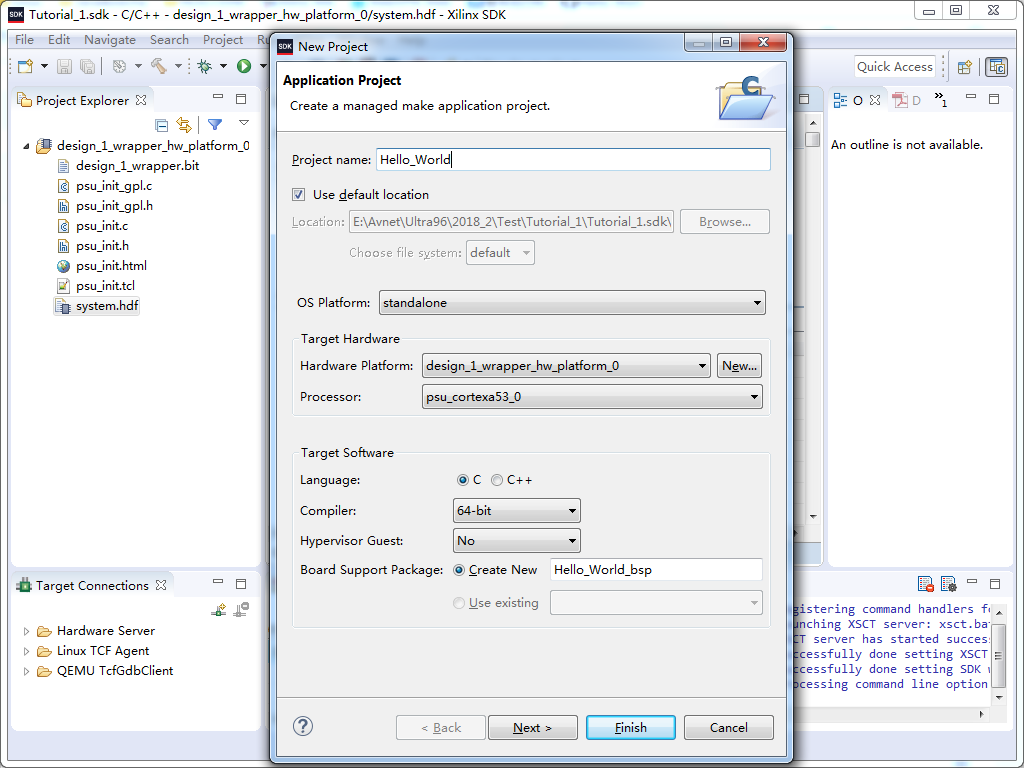Open the Edit menu
Viewport: 1024px width, 768px height.
tap(59, 39)
